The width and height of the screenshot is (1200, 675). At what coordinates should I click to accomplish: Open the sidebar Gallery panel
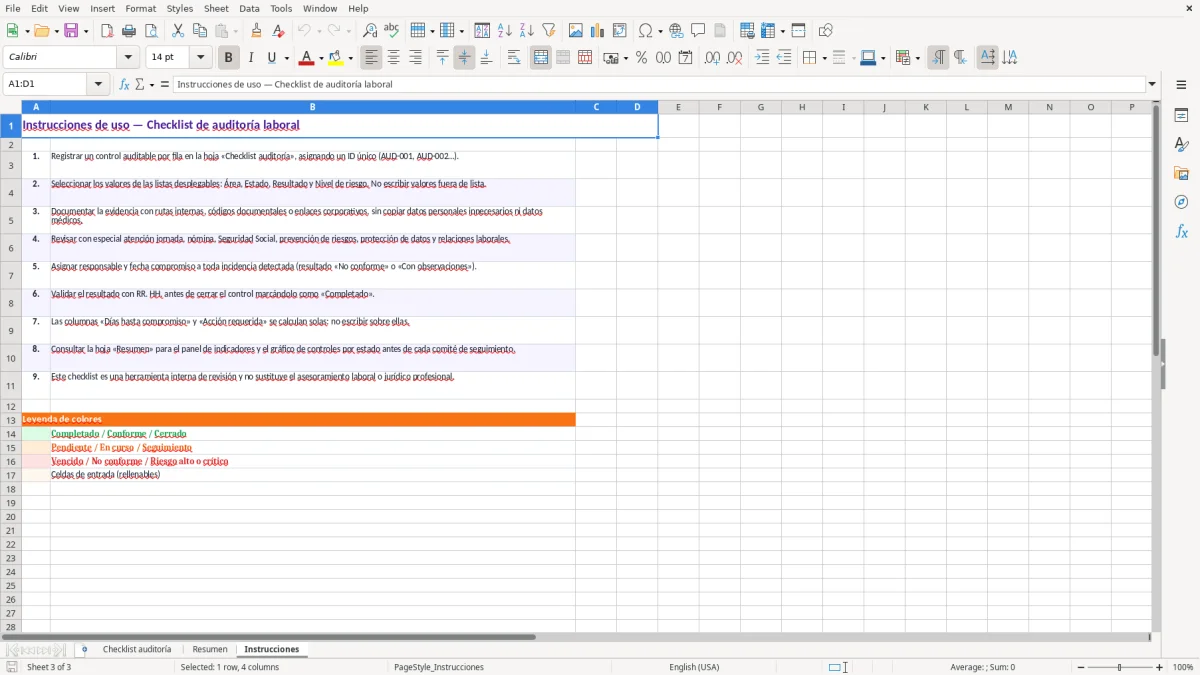point(1181,174)
